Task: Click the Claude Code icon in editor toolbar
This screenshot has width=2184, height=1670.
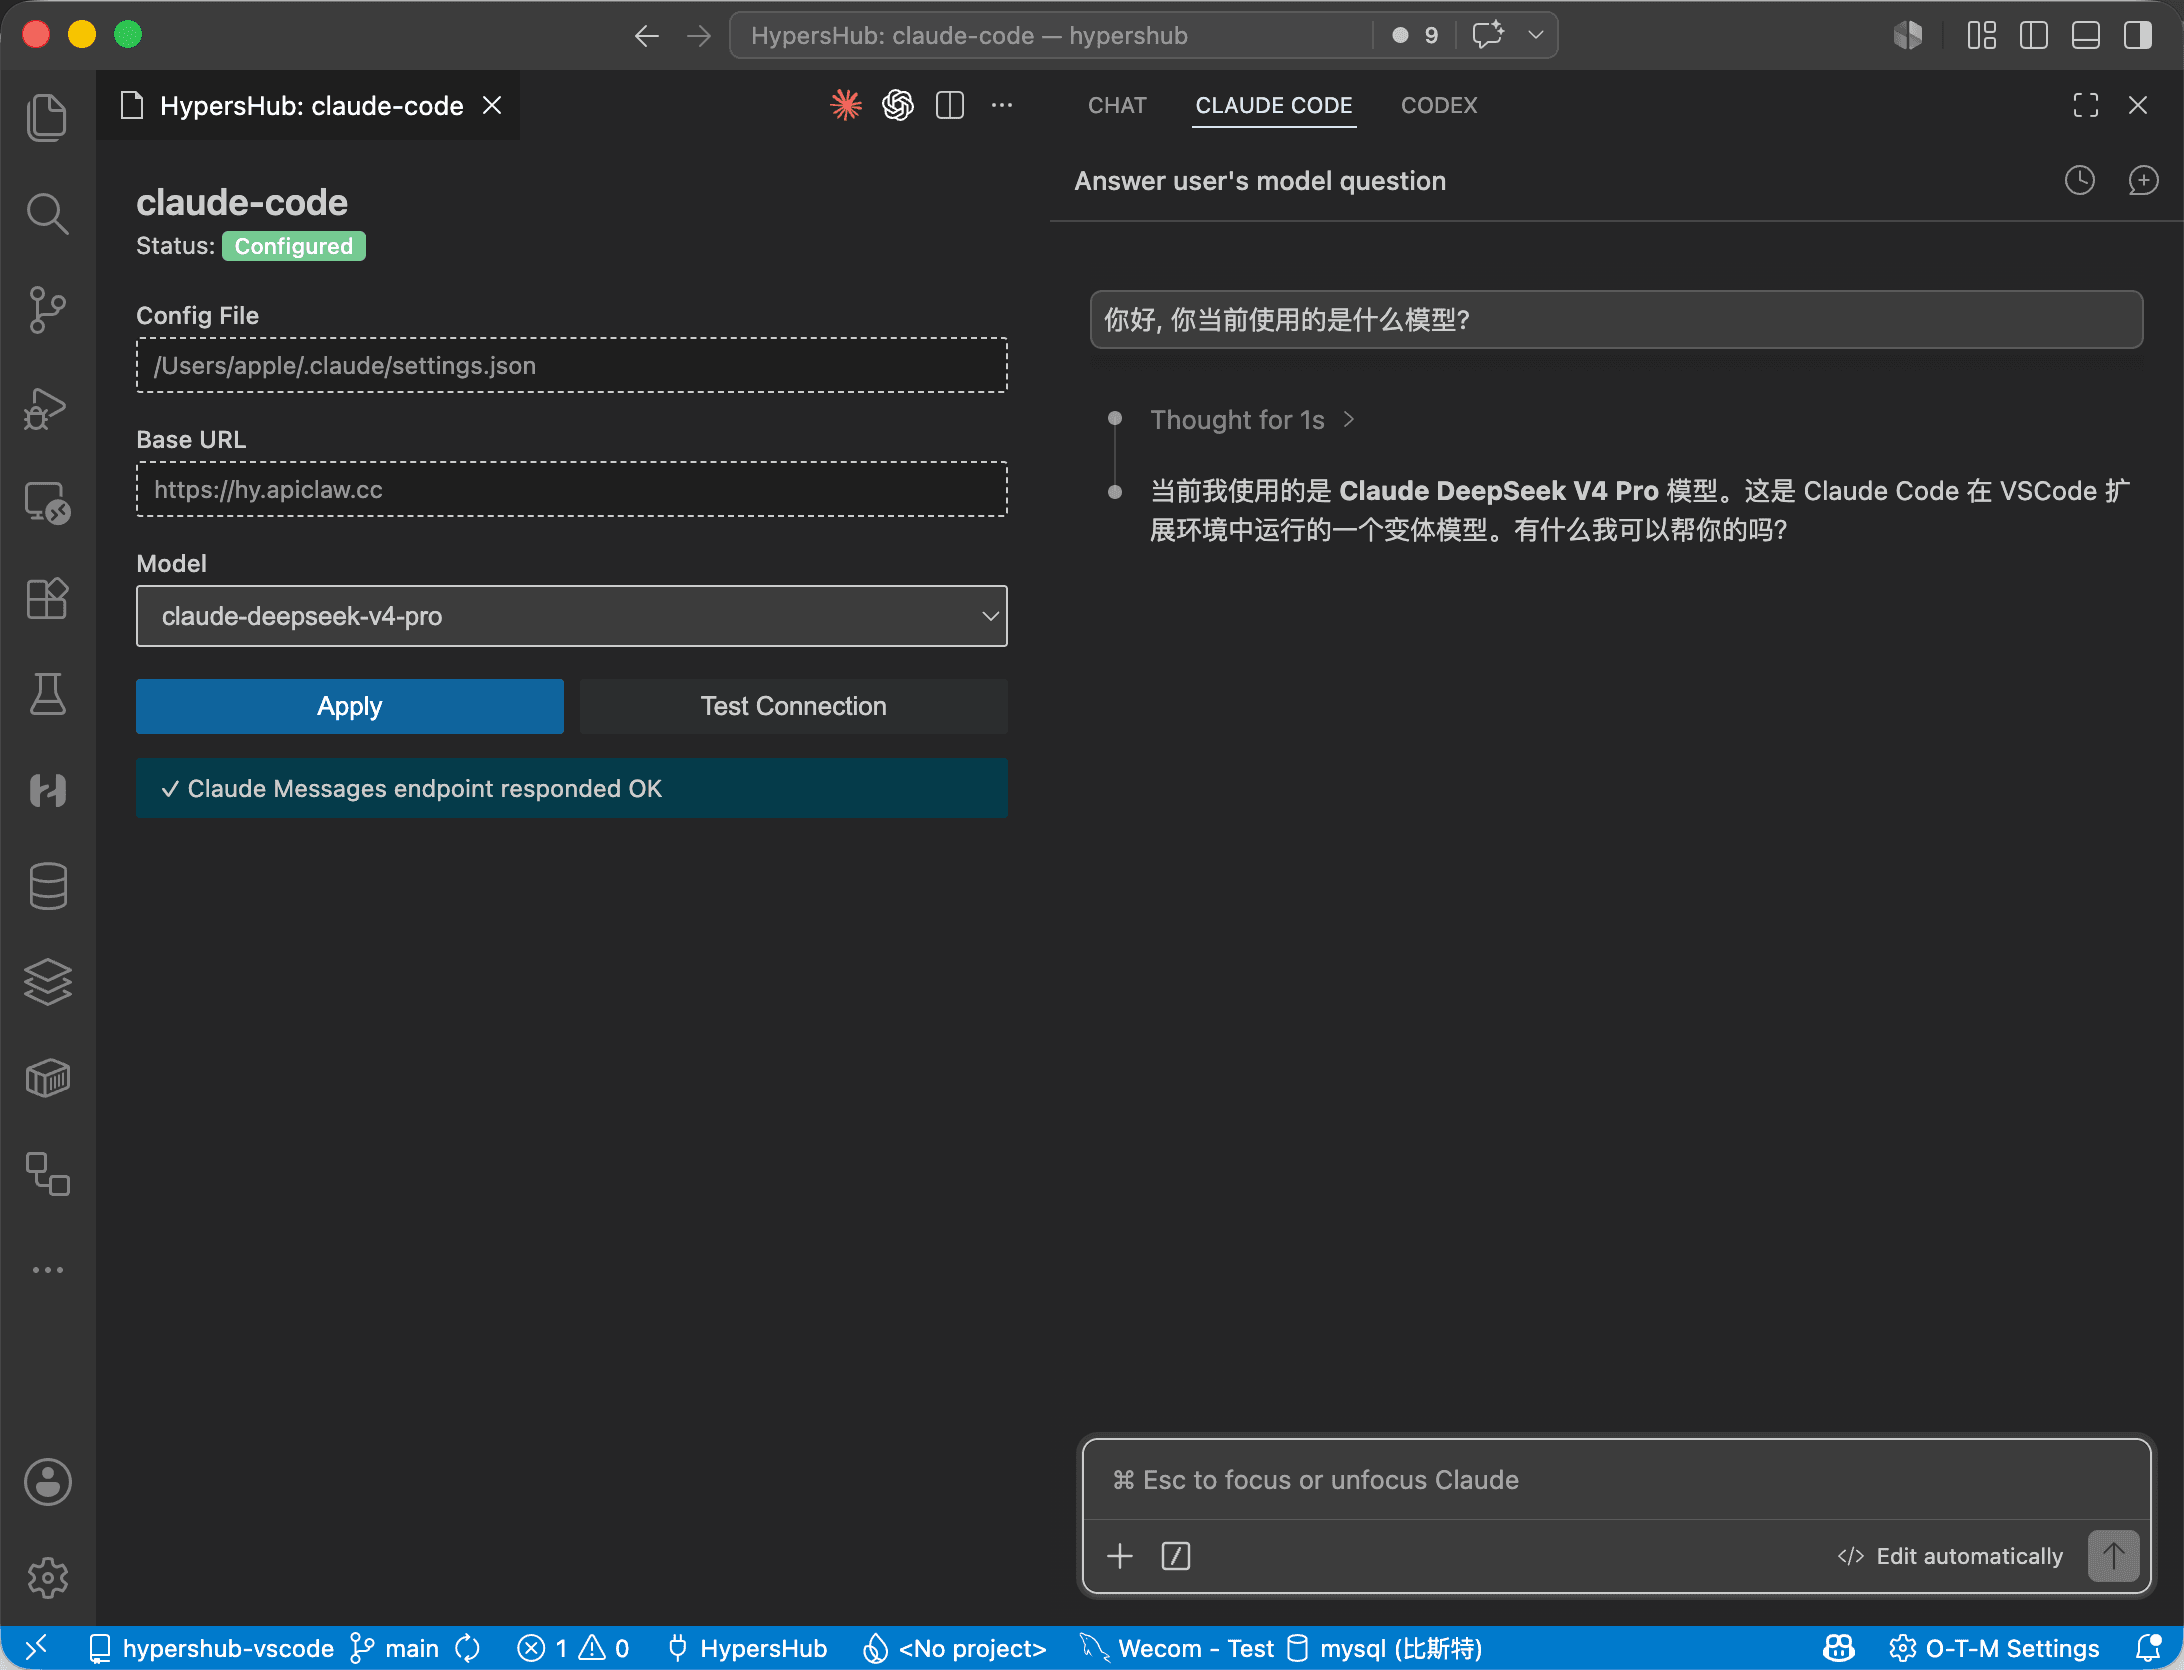Action: pos(846,105)
